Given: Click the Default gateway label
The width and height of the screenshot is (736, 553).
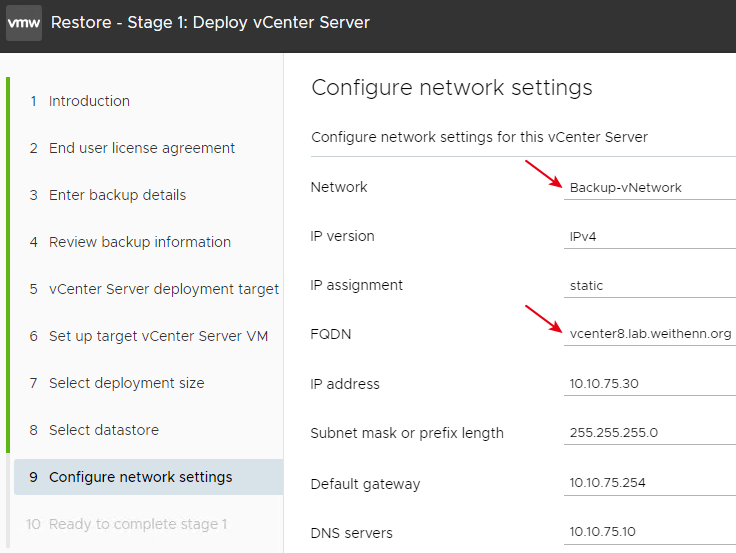Looking at the screenshot, I should [365, 484].
